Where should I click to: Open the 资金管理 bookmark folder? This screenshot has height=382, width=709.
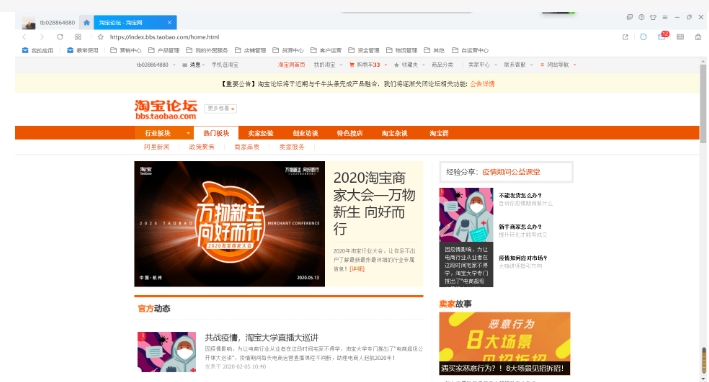pos(364,50)
